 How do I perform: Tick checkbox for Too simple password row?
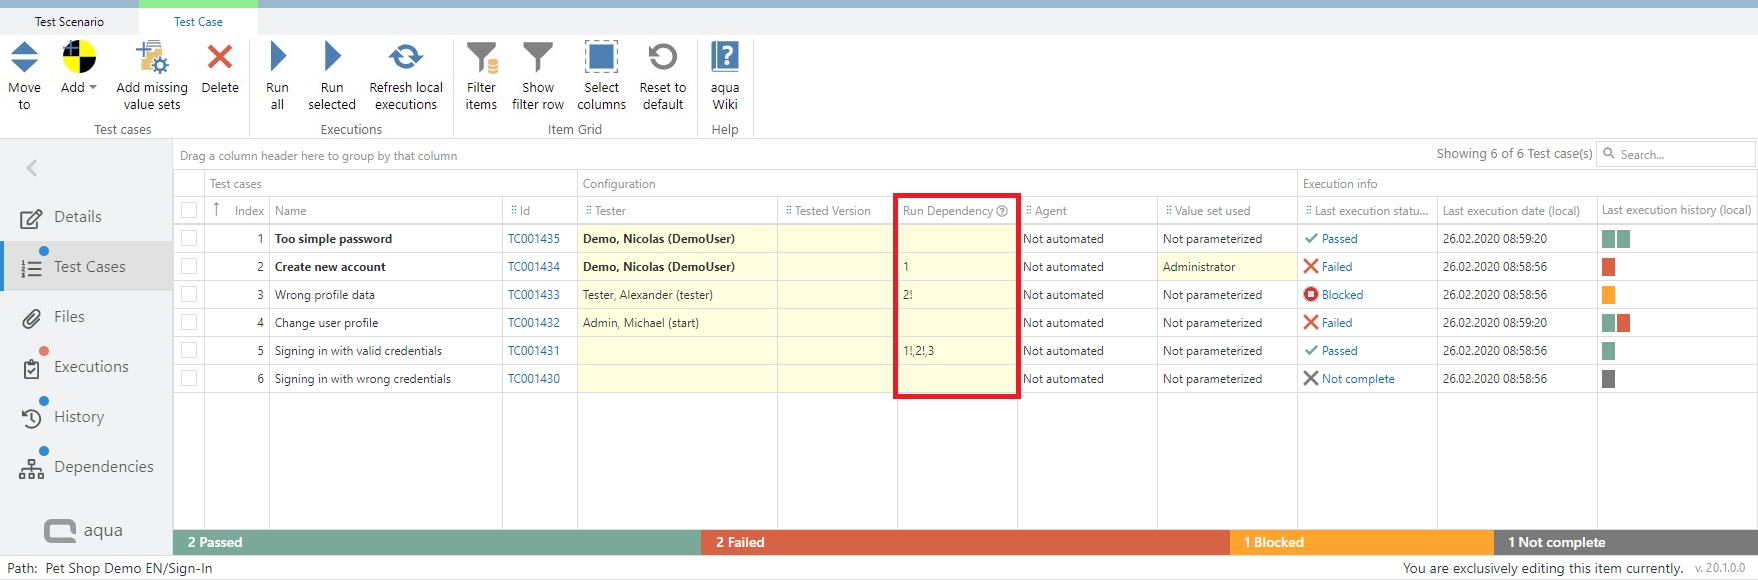point(189,239)
